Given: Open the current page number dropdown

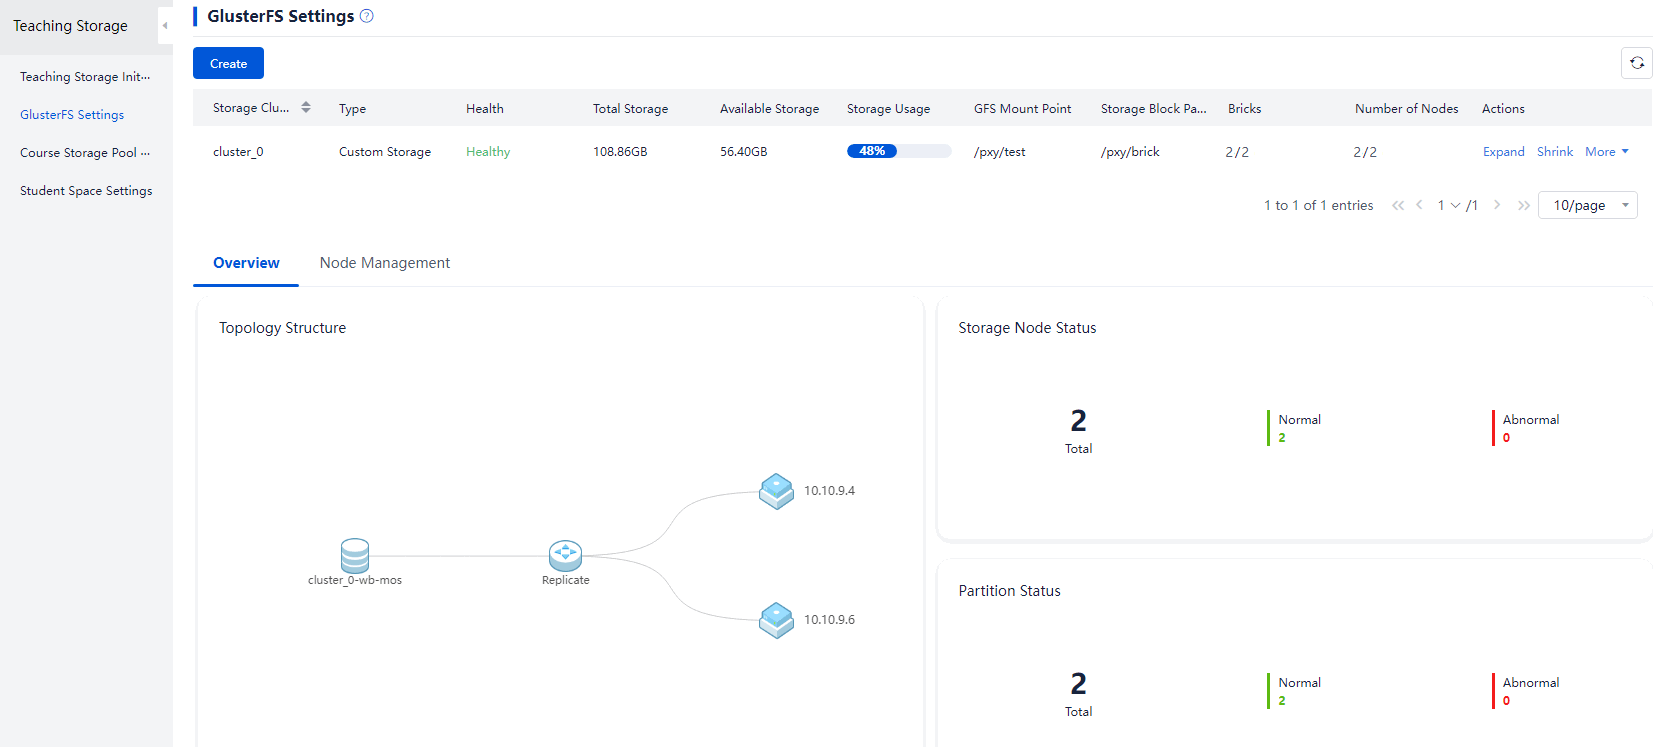Looking at the screenshot, I should [1449, 205].
